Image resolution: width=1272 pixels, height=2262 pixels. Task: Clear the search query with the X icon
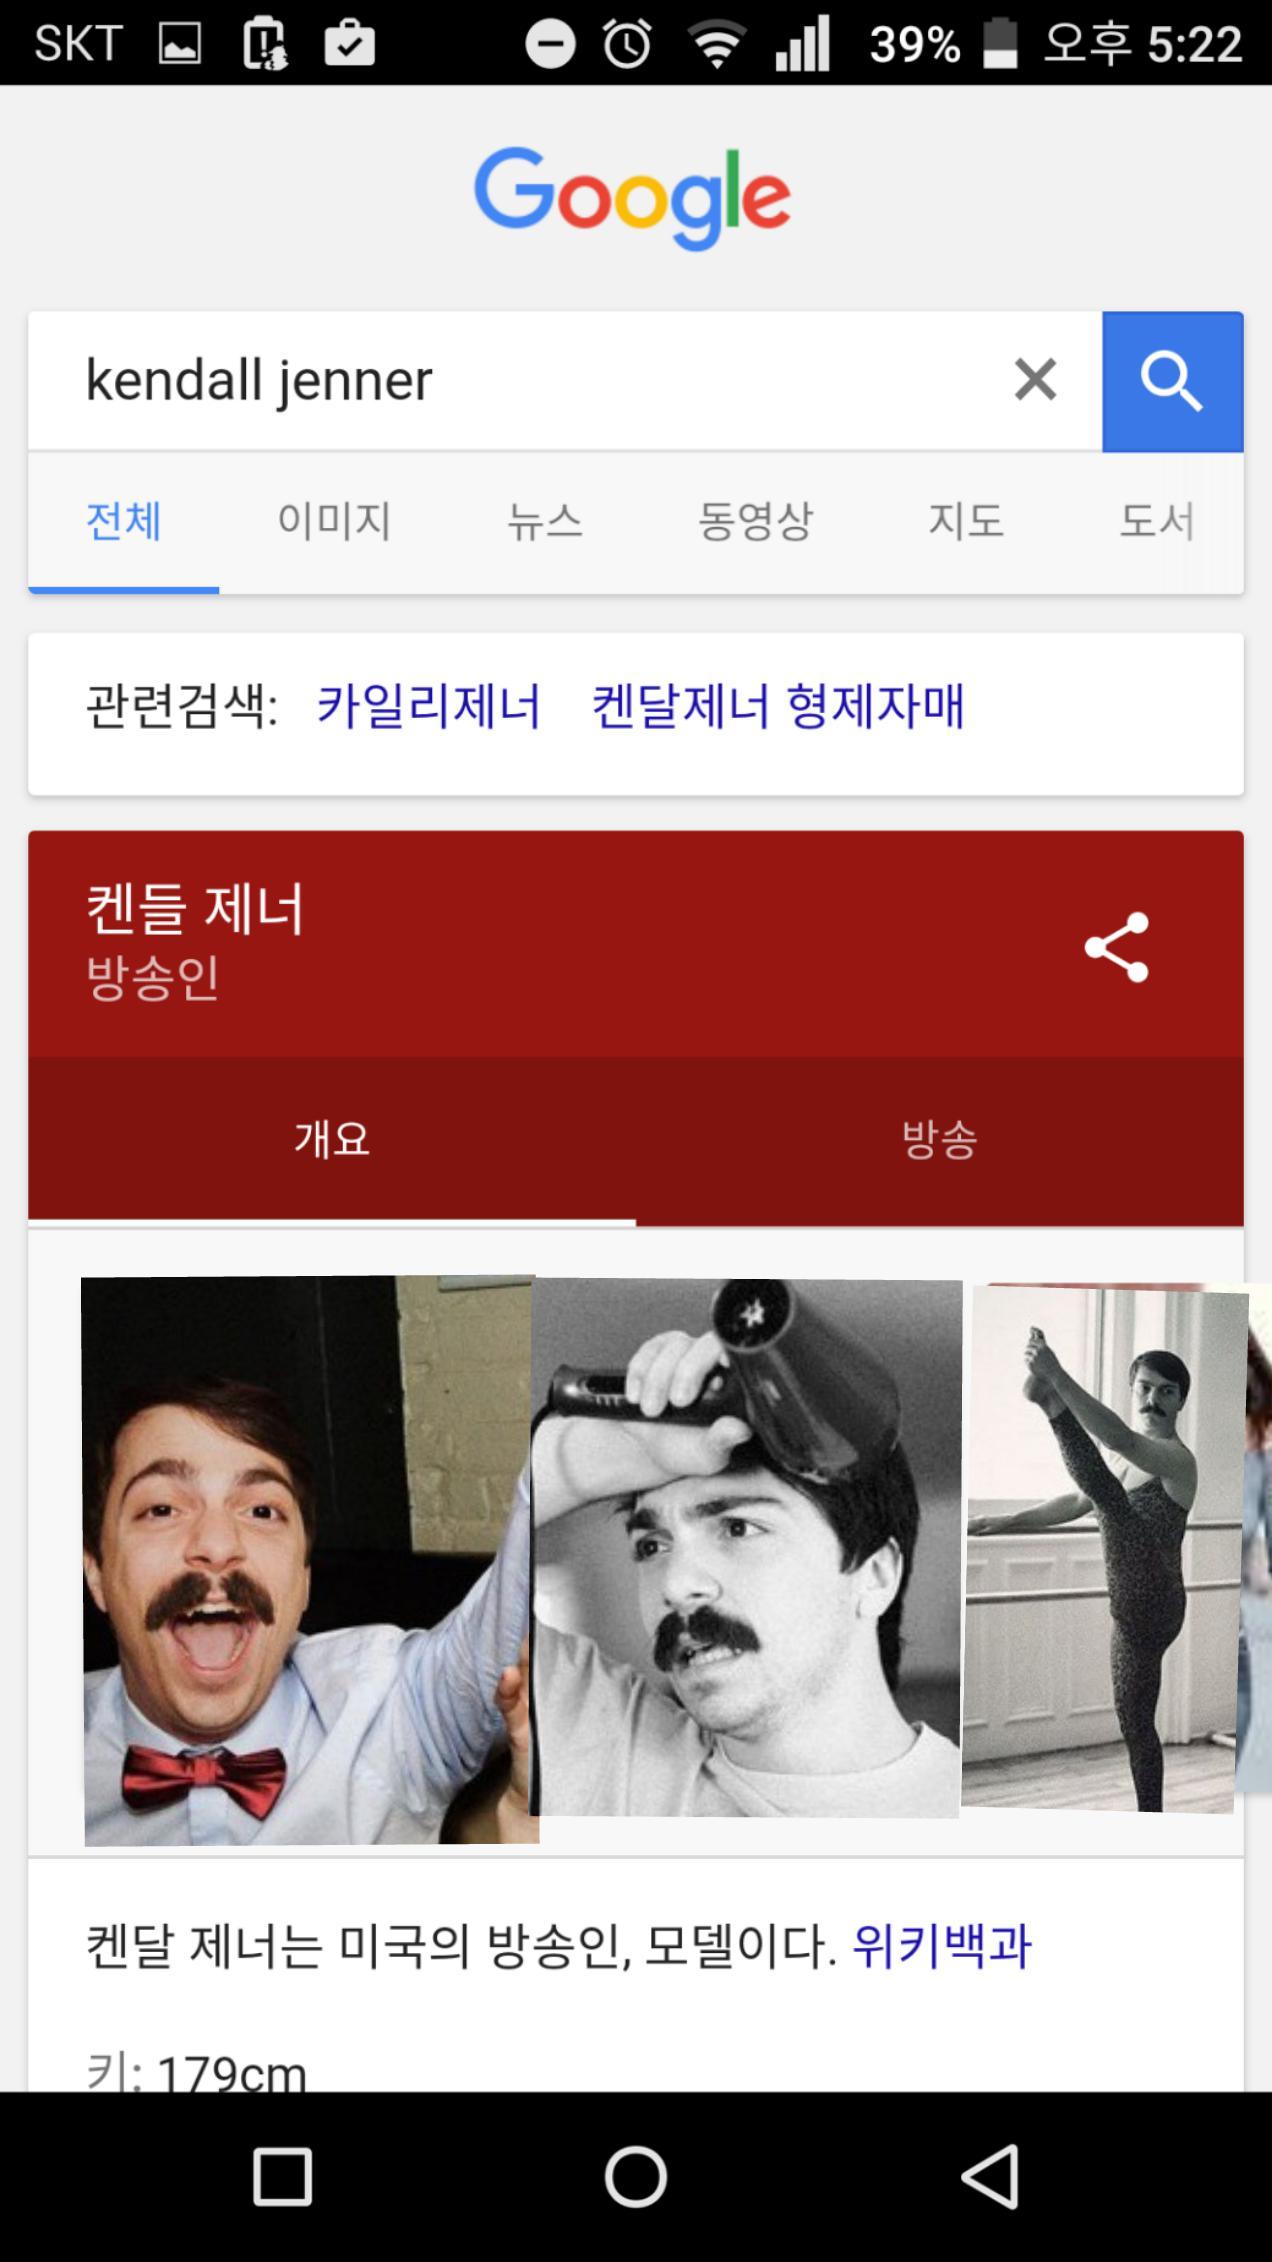[1035, 380]
